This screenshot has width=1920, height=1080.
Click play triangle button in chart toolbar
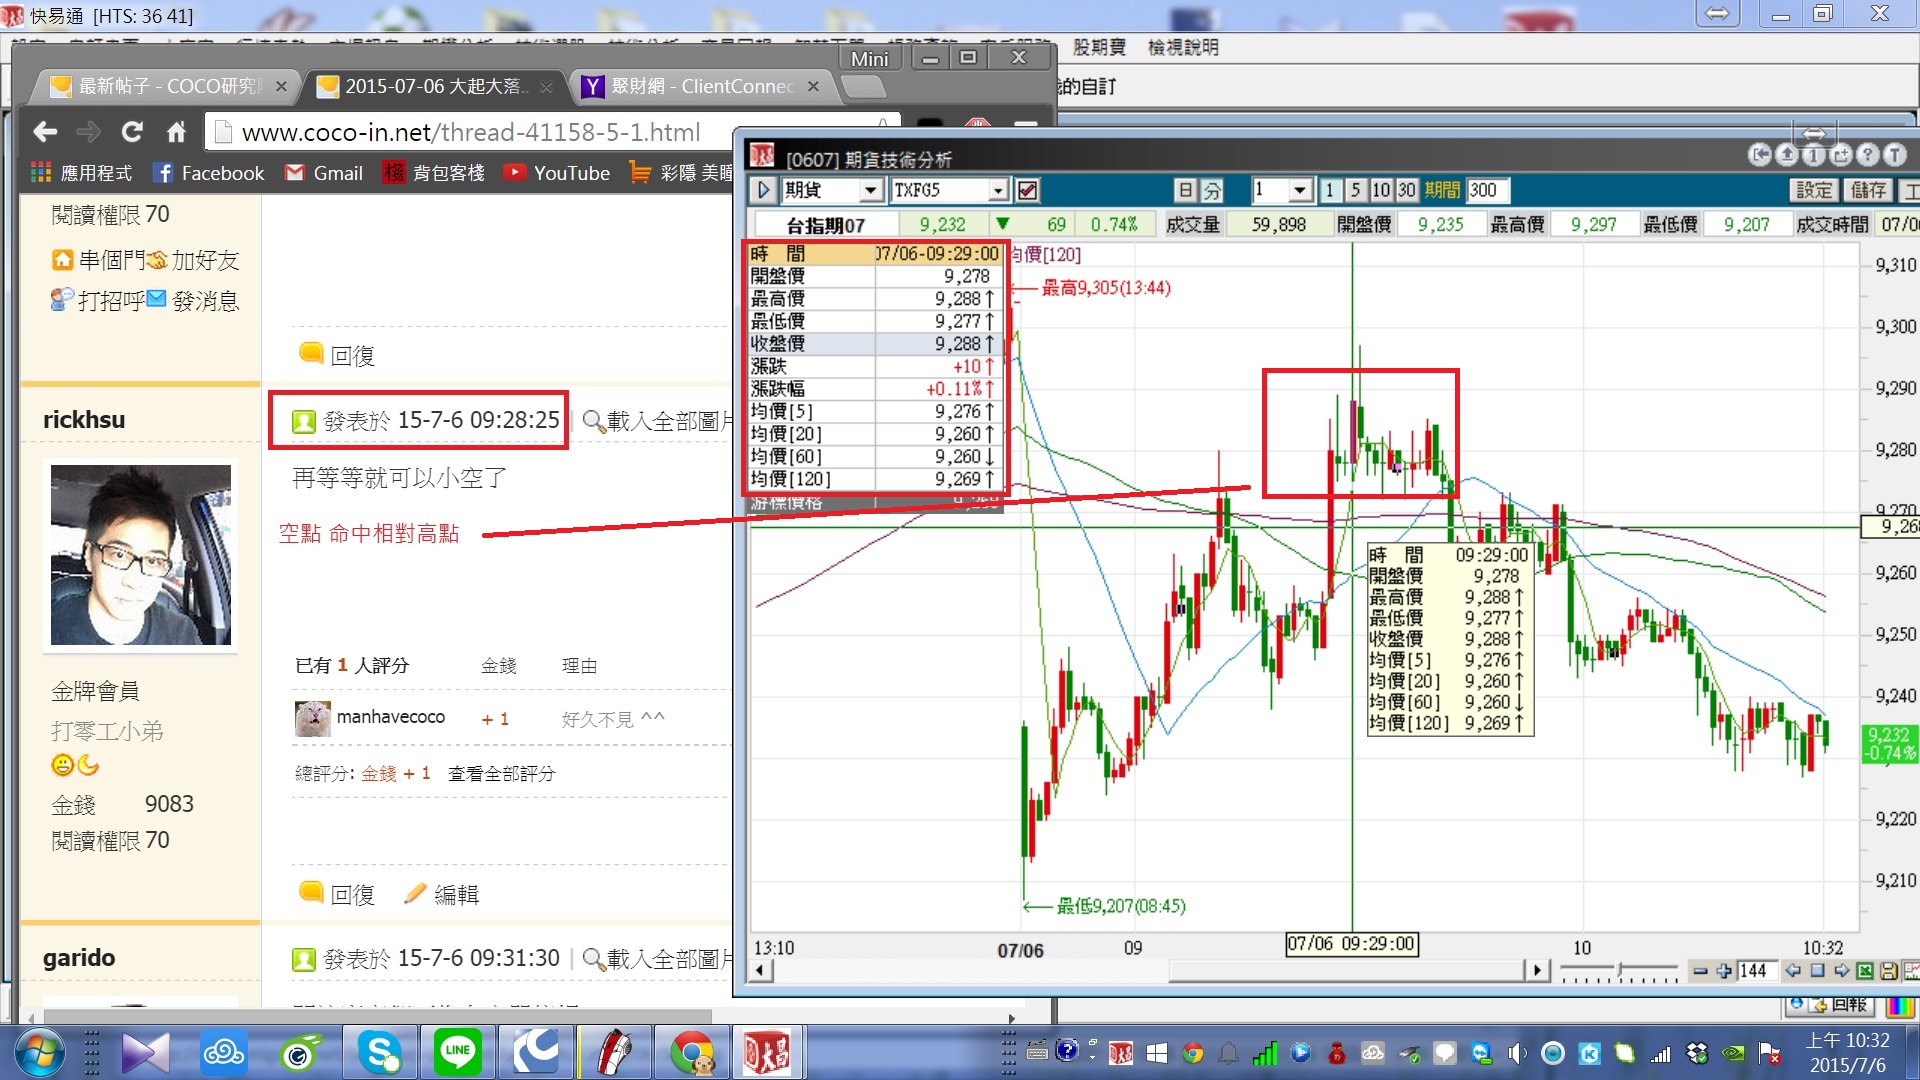pyautogui.click(x=764, y=190)
